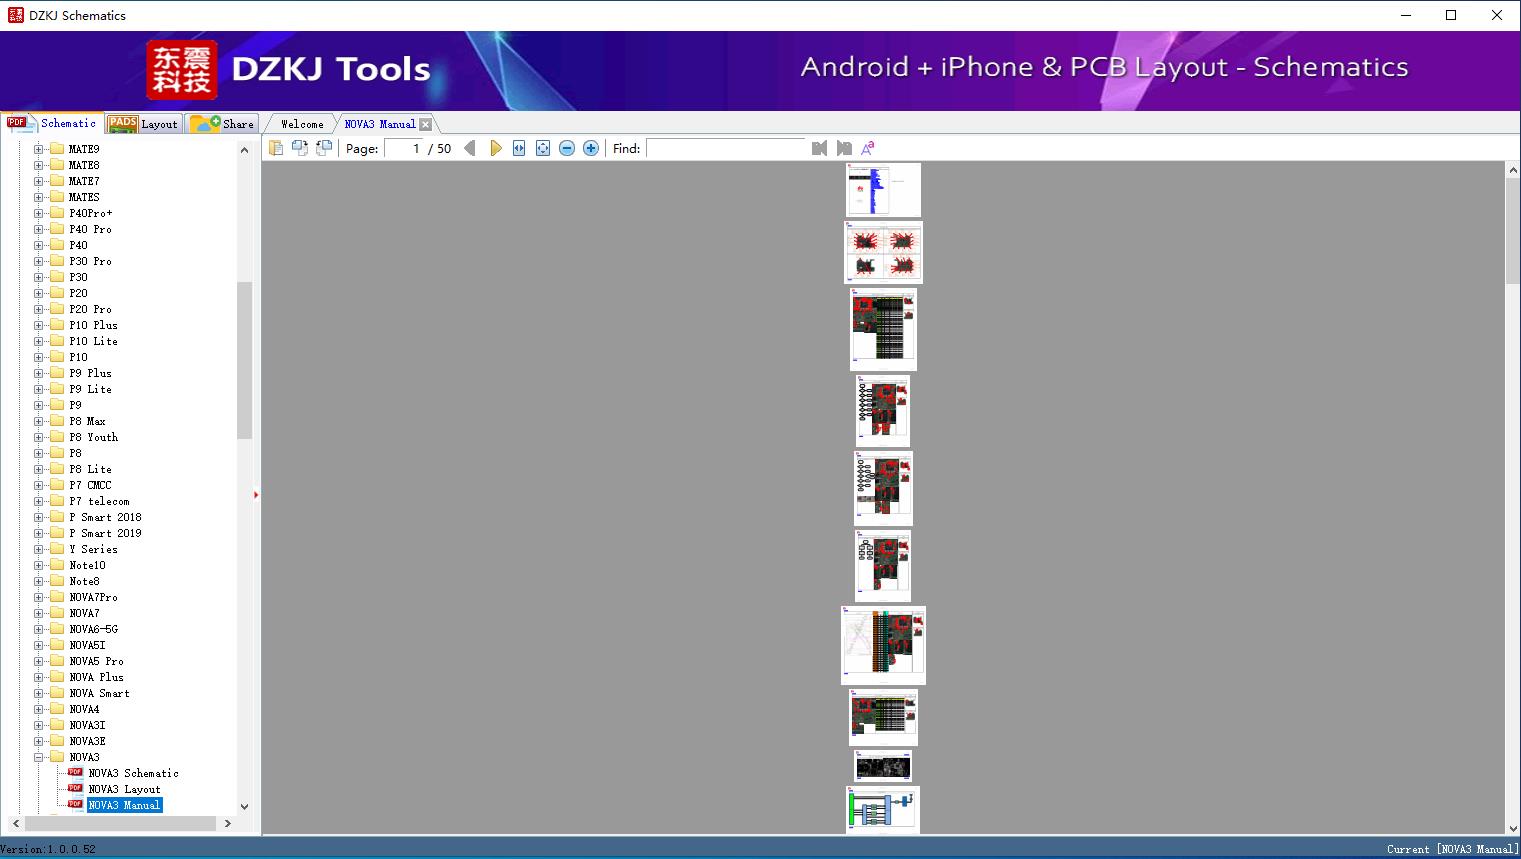Select the P8 Youth folder
Viewport: 1521px width, 859px height.
pos(93,437)
